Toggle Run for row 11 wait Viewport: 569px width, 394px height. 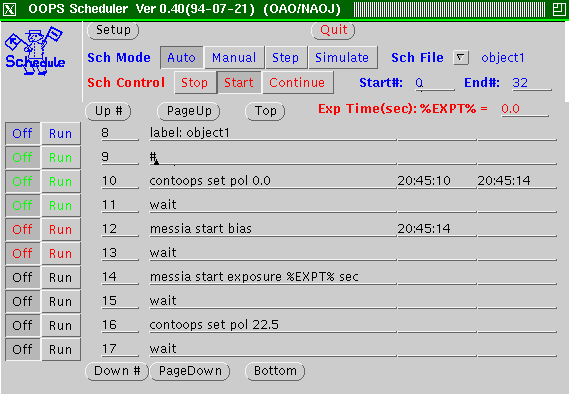(61, 205)
